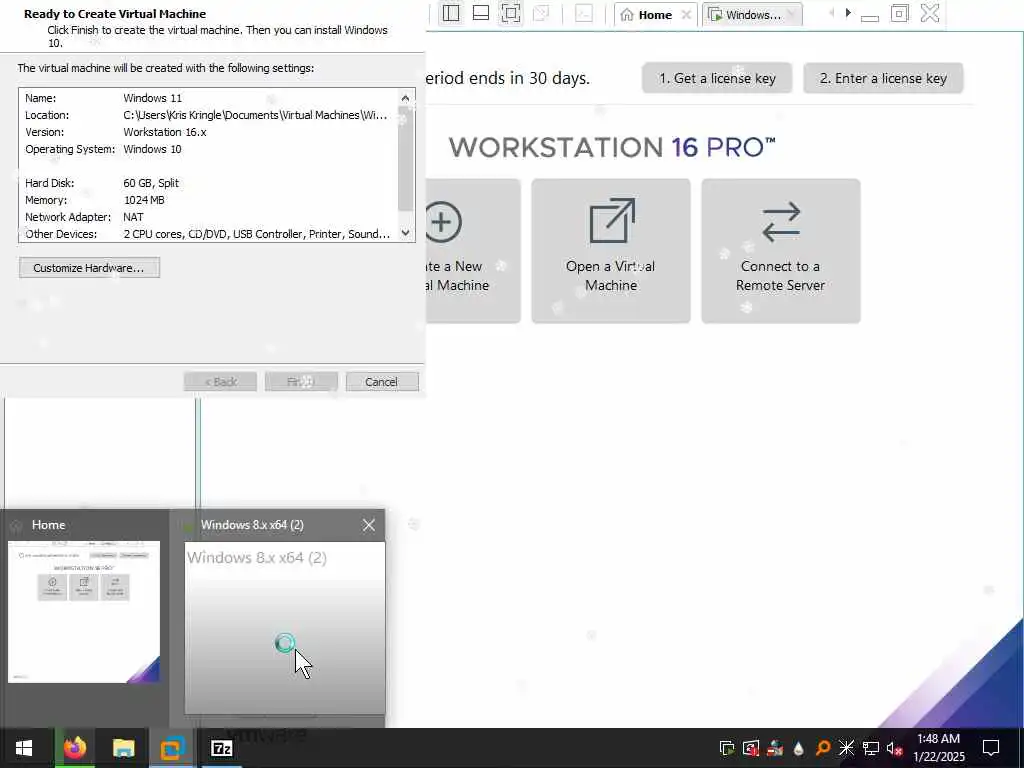
Task: Click Cancel in the wizard
Action: click(382, 382)
